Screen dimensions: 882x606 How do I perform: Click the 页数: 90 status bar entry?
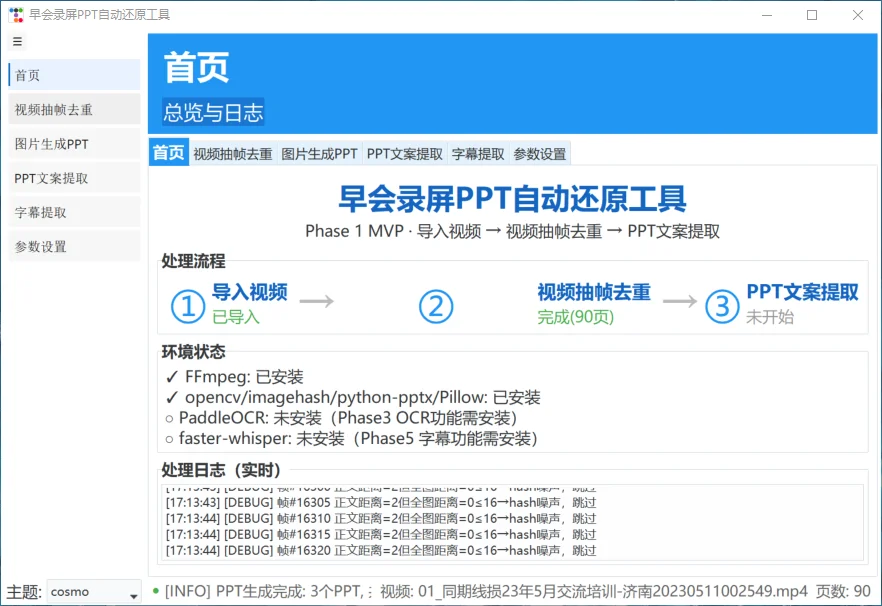pos(843,591)
